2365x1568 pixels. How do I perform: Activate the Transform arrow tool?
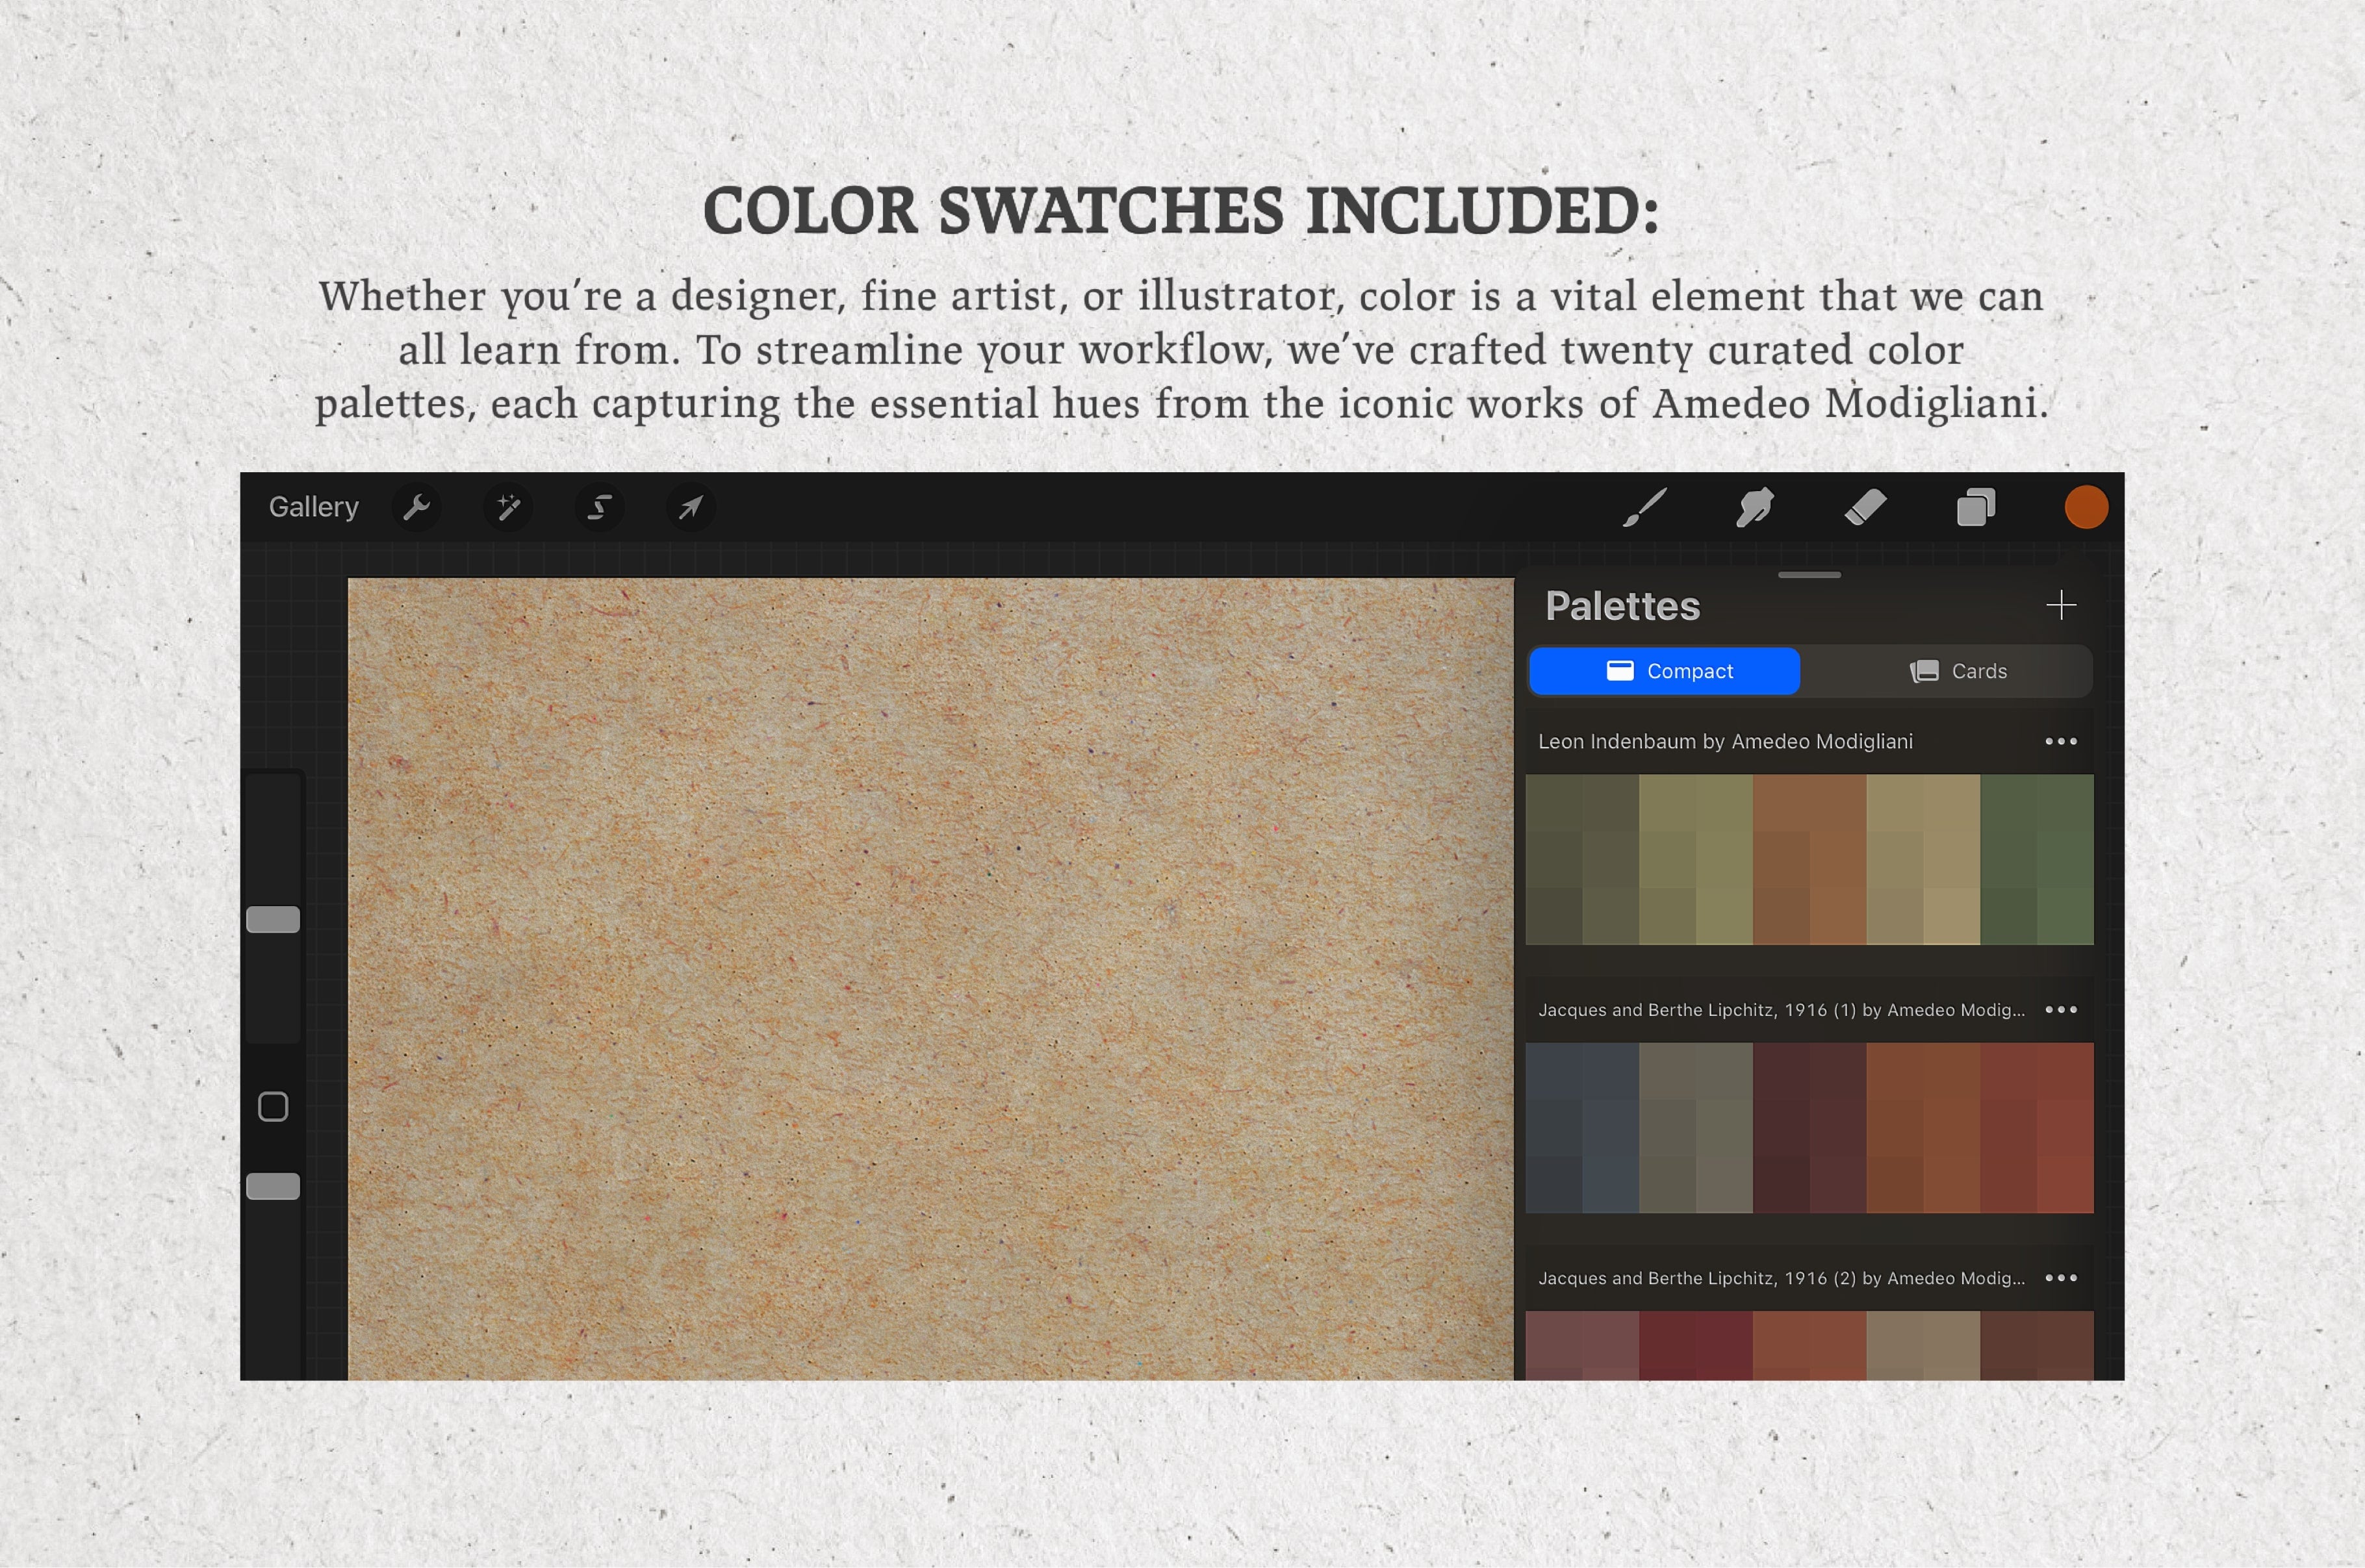click(x=690, y=507)
